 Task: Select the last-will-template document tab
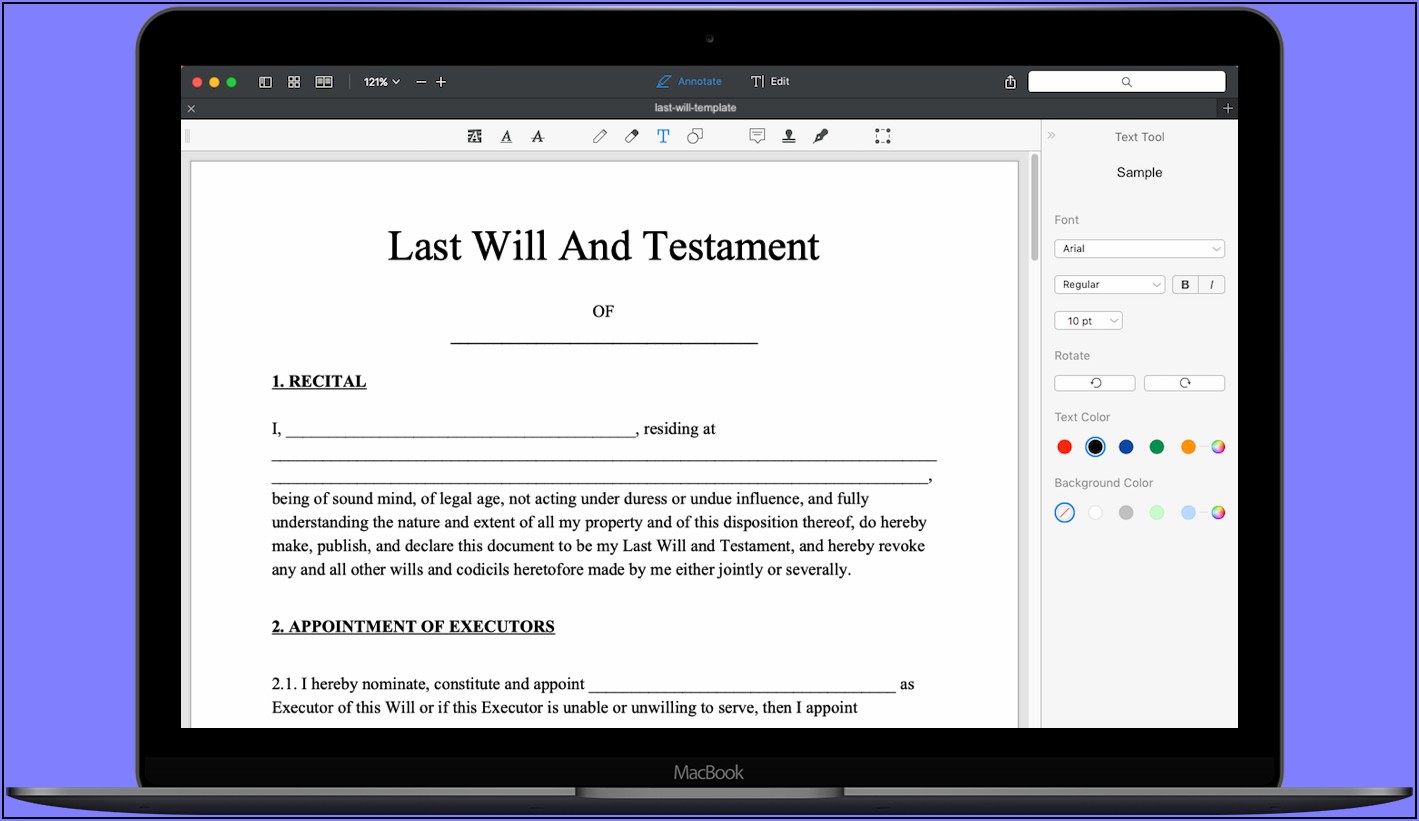pyautogui.click(x=695, y=108)
